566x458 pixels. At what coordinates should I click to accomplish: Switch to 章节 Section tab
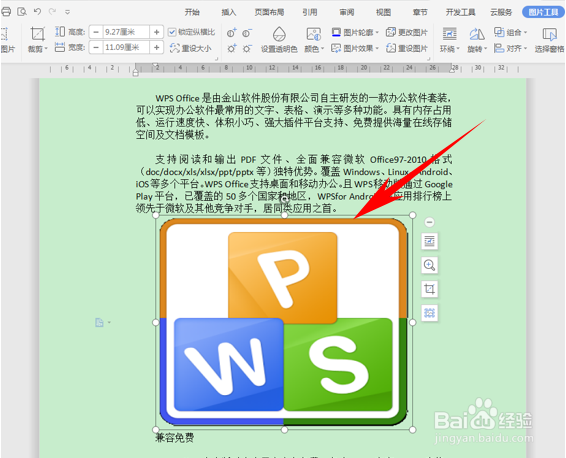(x=420, y=12)
